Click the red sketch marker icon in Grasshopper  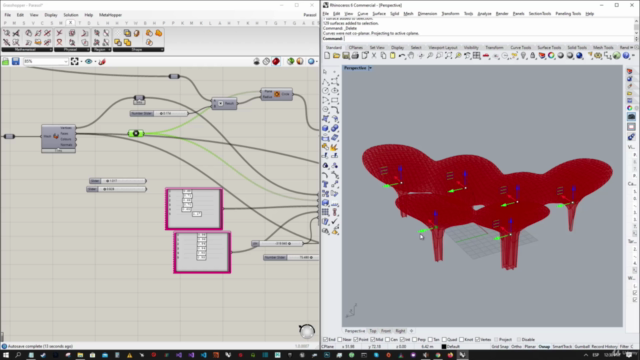[102, 61]
